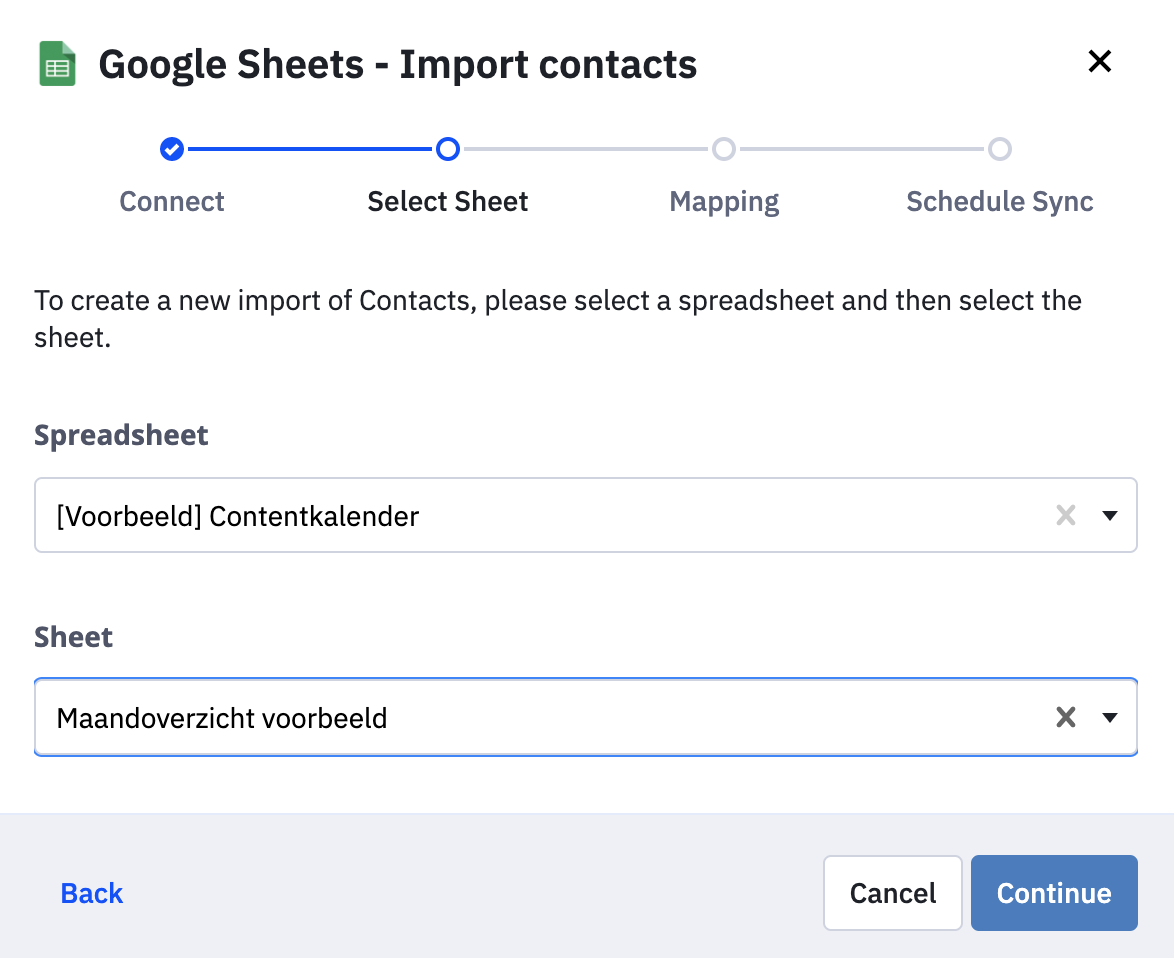Click the Continue button
This screenshot has height=958, width=1174.
(1054, 893)
